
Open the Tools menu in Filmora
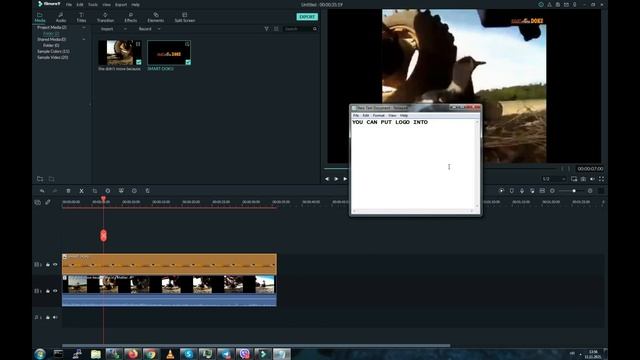click(93, 4)
